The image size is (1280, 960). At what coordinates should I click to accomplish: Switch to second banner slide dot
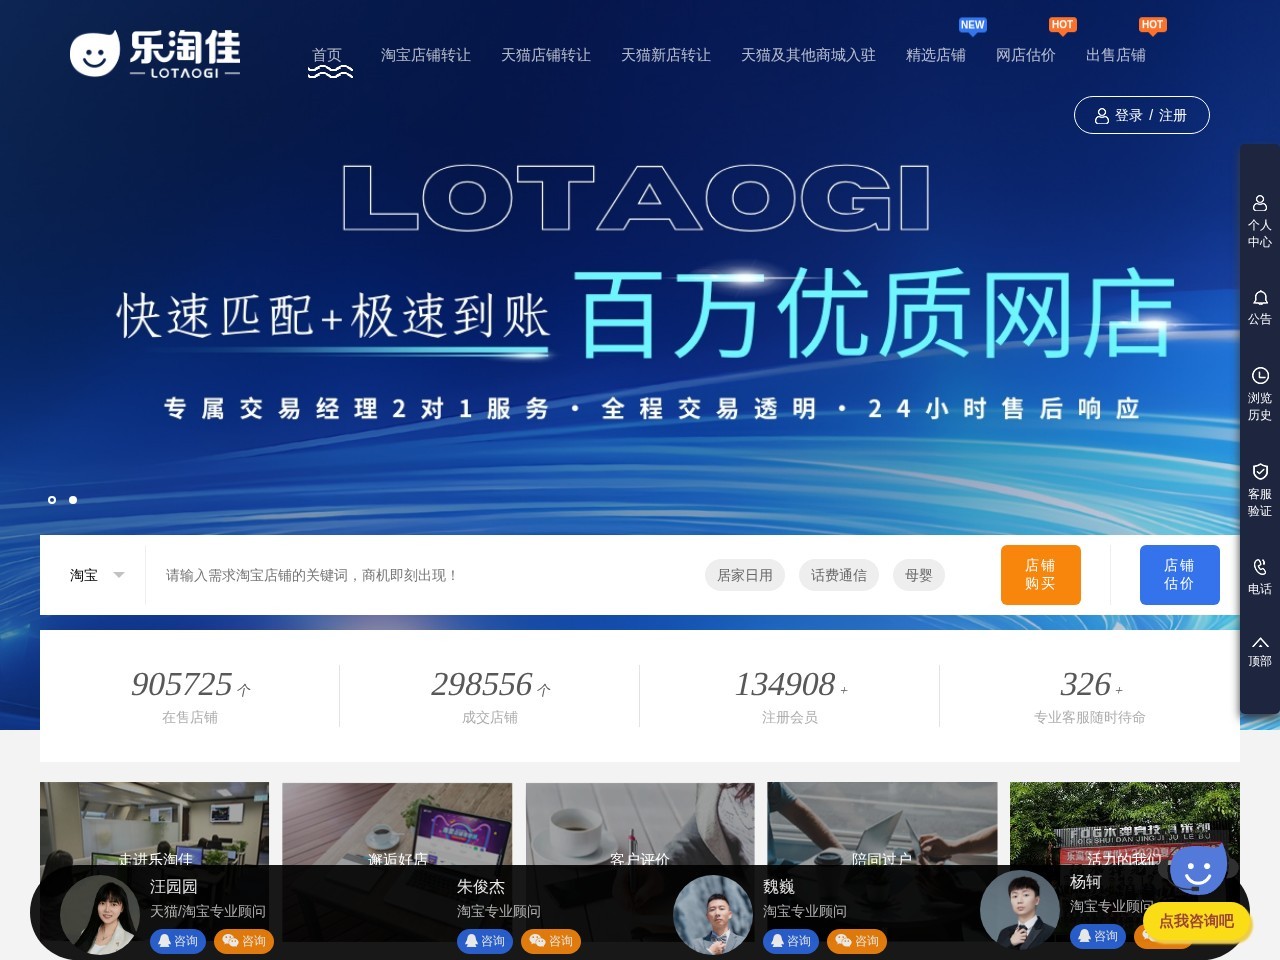(73, 500)
